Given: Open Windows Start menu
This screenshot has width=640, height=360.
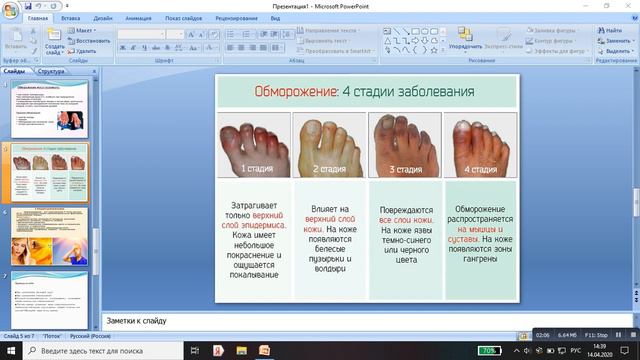Looking at the screenshot, I should pos(11,351).
